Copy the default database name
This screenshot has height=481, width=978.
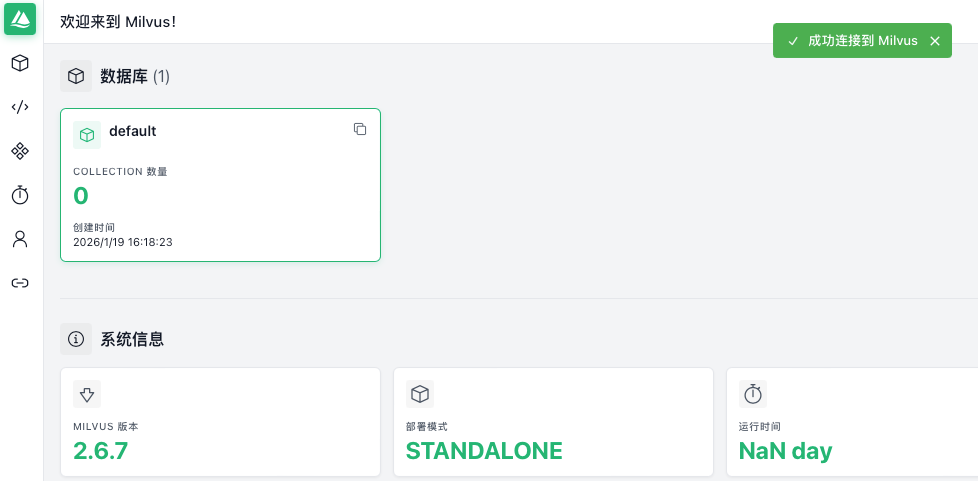360,129
